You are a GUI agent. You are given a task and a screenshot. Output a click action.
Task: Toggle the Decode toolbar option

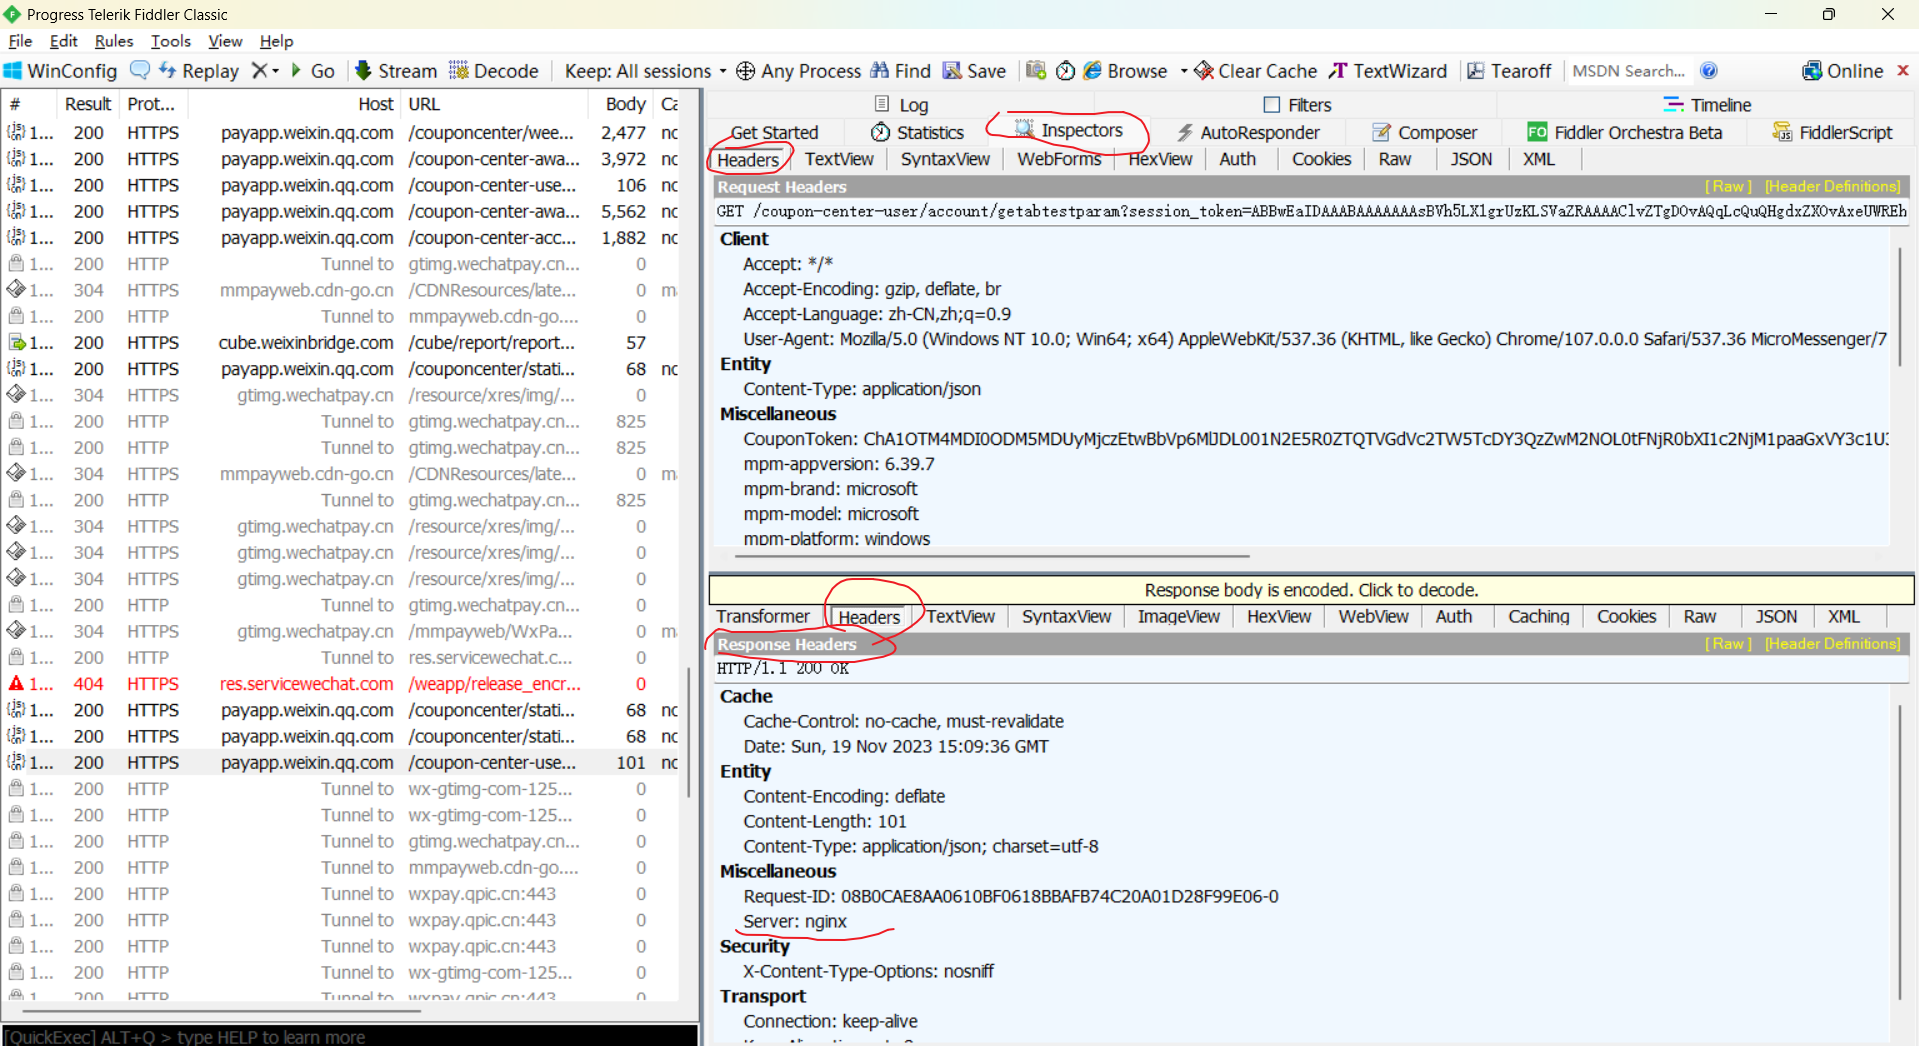coord(494,71)
